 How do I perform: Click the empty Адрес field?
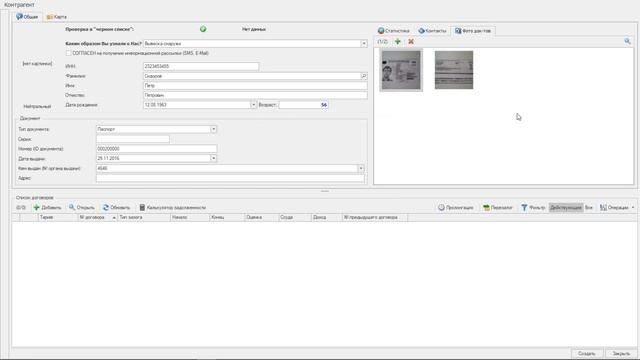coord(230,178)
